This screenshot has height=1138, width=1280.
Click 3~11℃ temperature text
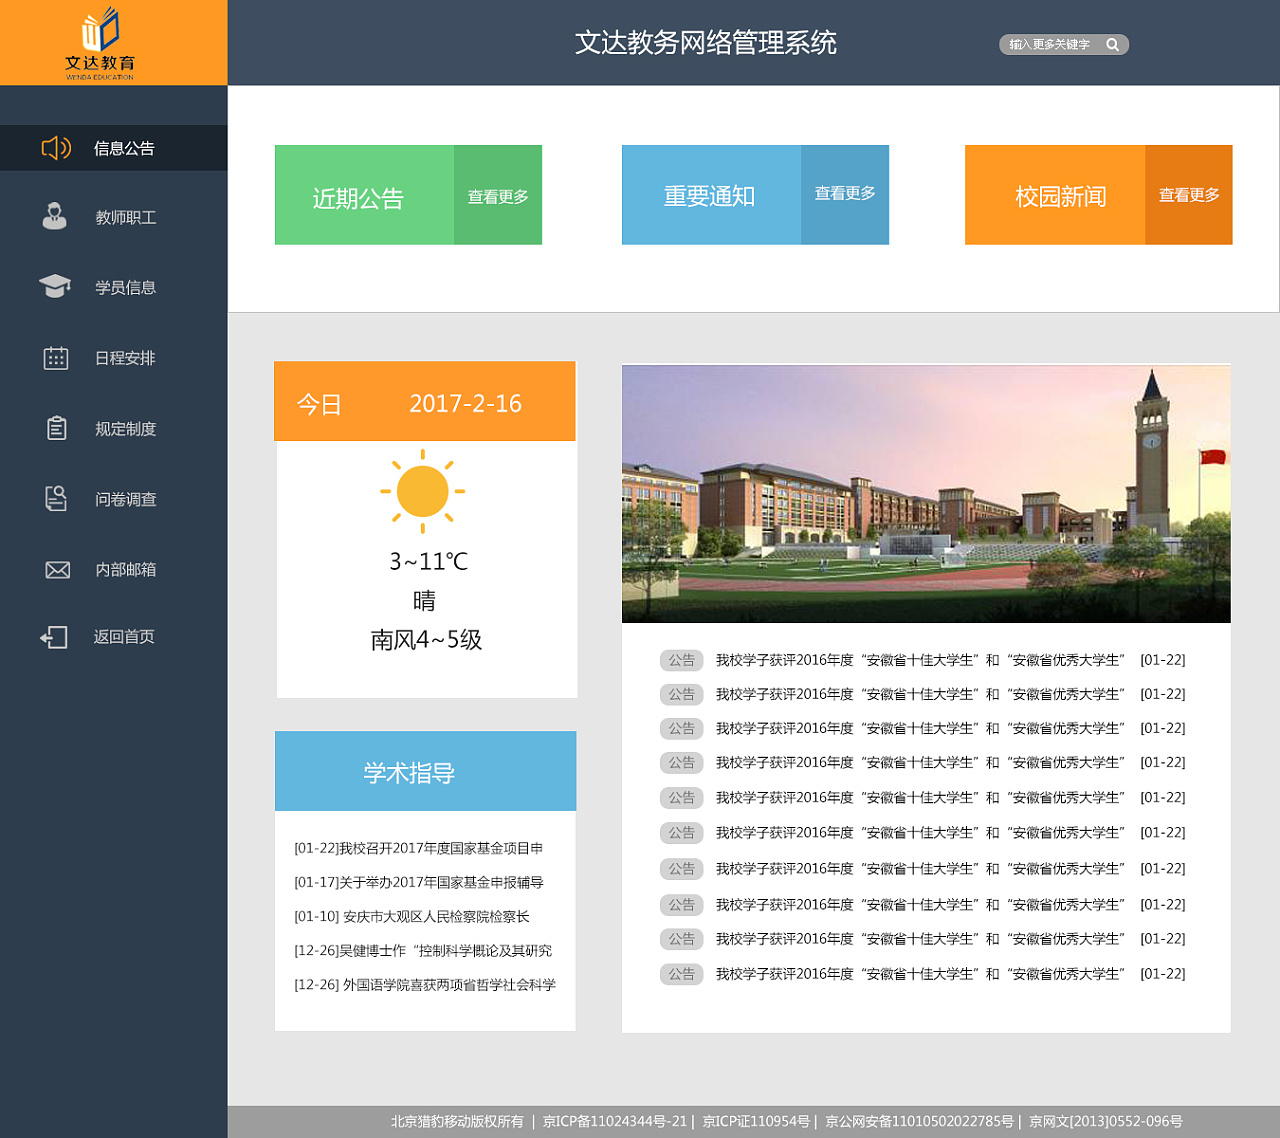(428, 561)
